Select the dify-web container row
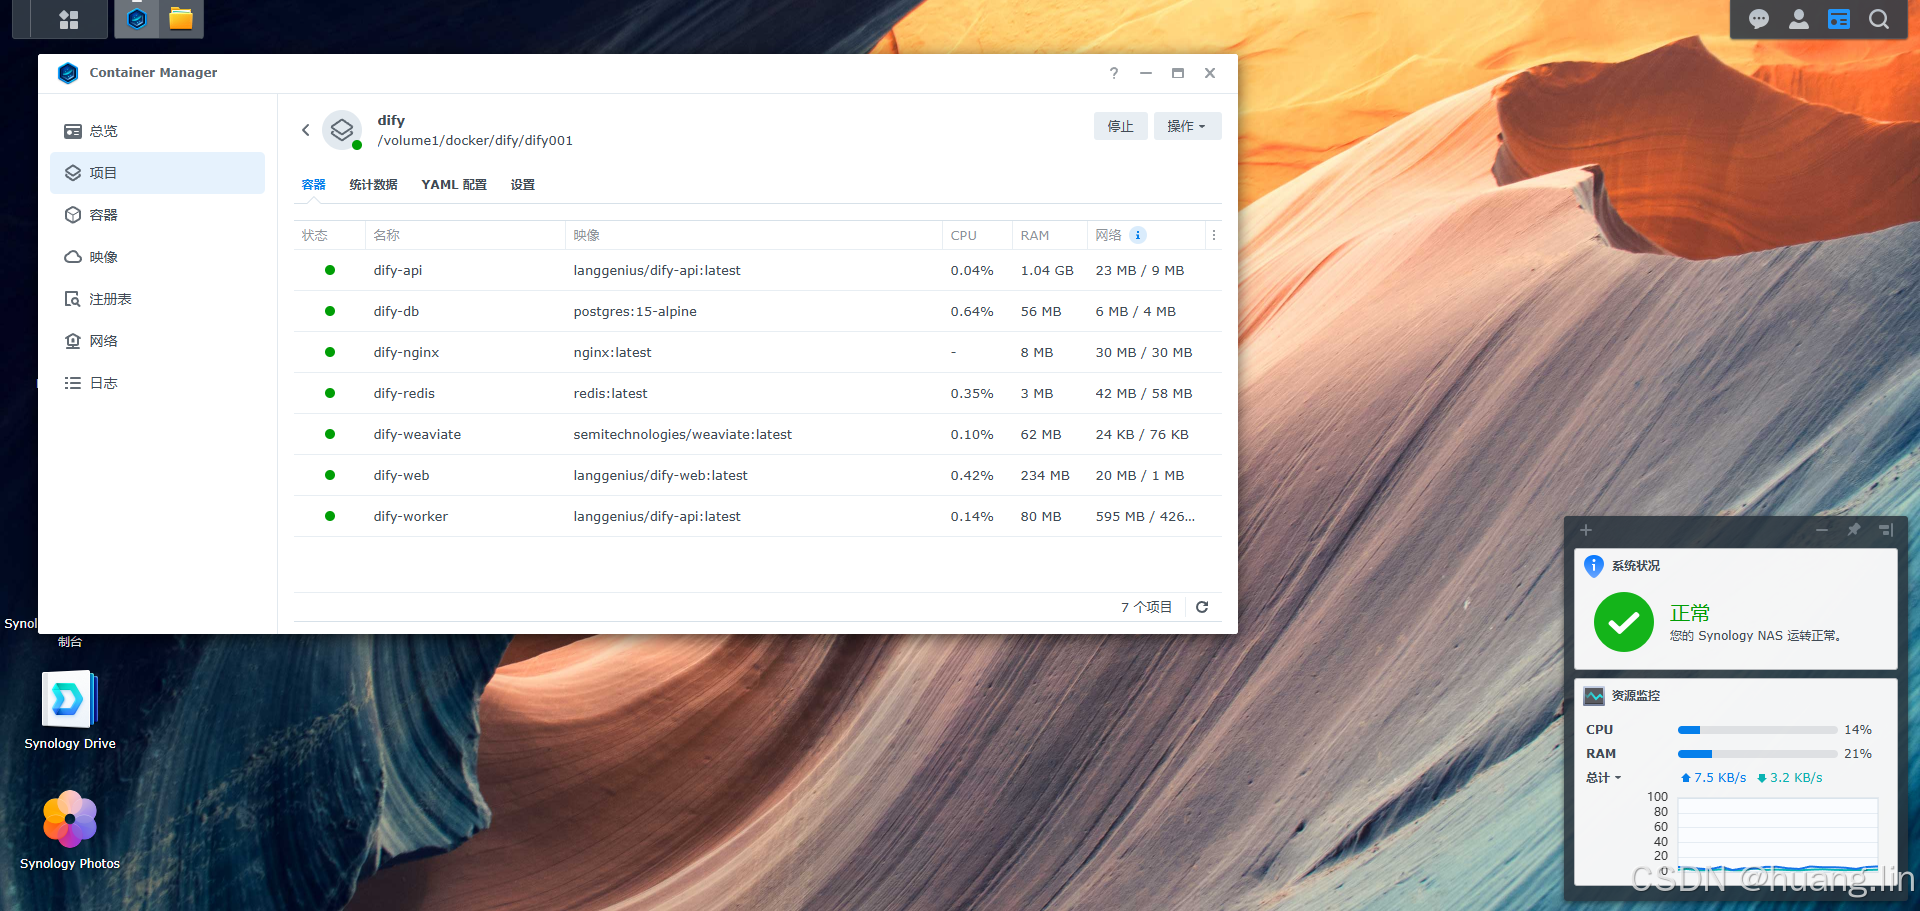1920x911 pixels. 757,476
